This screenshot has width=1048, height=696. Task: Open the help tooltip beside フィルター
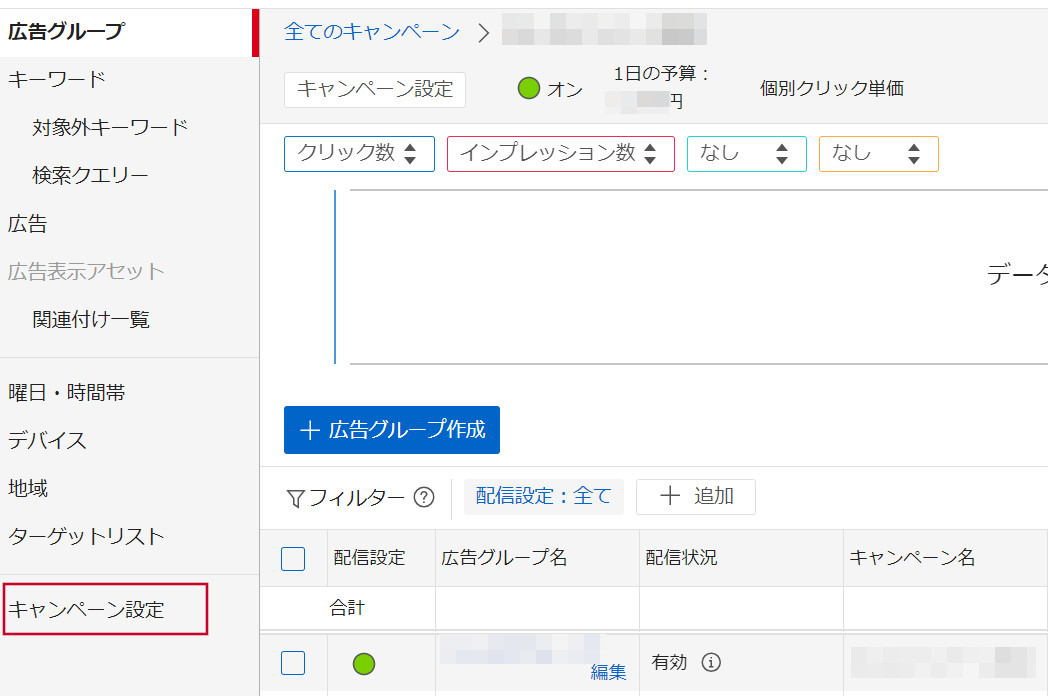click(x=425, y=497)
